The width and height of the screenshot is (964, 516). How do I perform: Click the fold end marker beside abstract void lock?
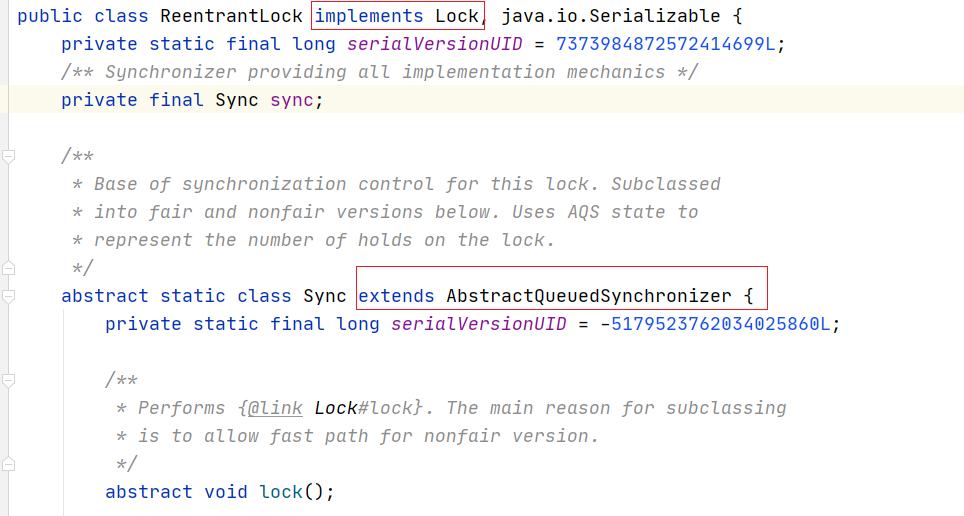(x=9, y=464)
